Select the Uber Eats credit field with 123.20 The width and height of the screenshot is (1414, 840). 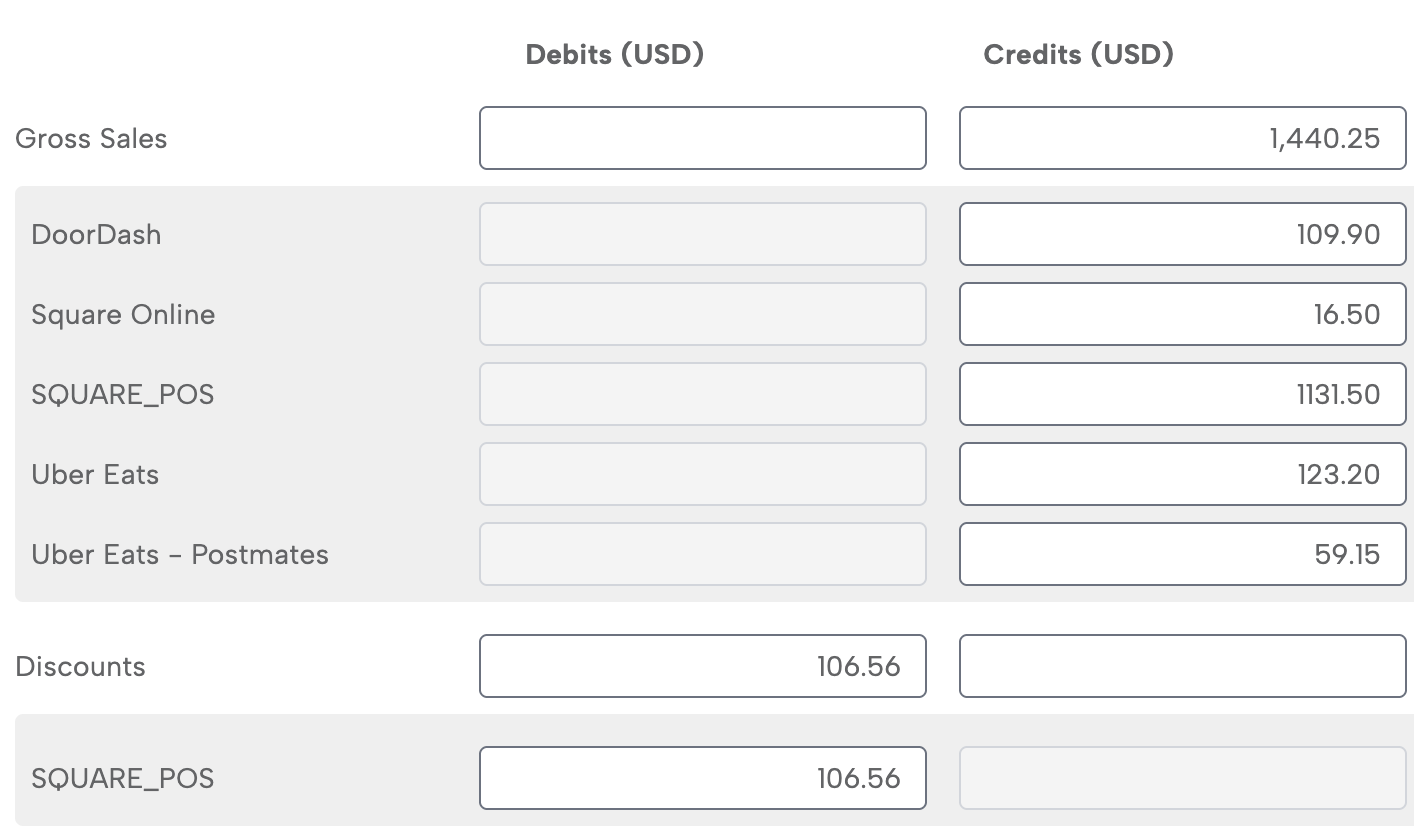[1182, 474]
